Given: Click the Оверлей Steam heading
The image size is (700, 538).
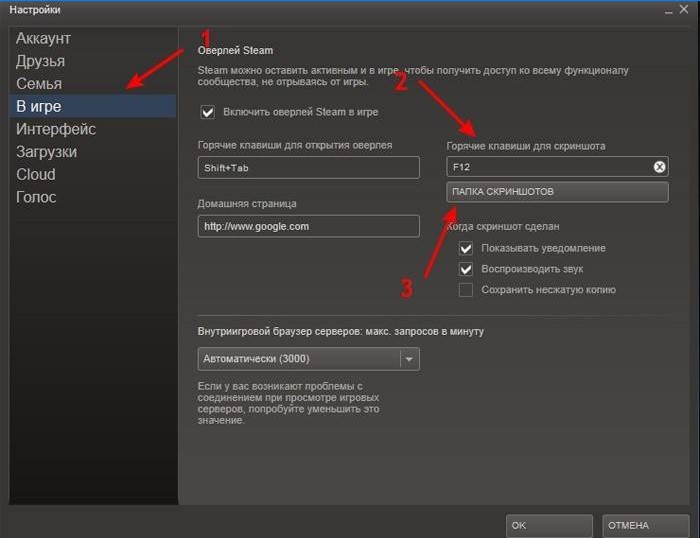Looking at the screenshot, I should point(235,50).
